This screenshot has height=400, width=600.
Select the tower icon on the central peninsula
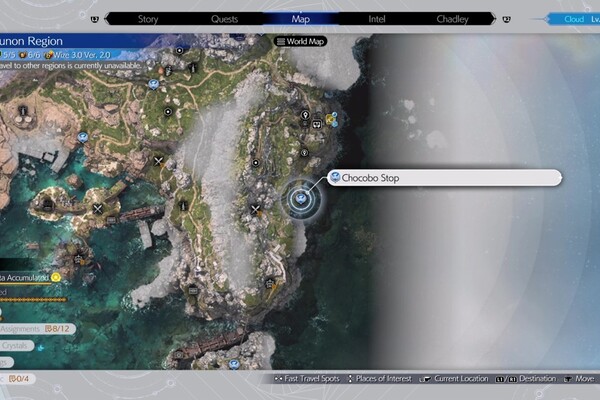[x=184, y=206]
